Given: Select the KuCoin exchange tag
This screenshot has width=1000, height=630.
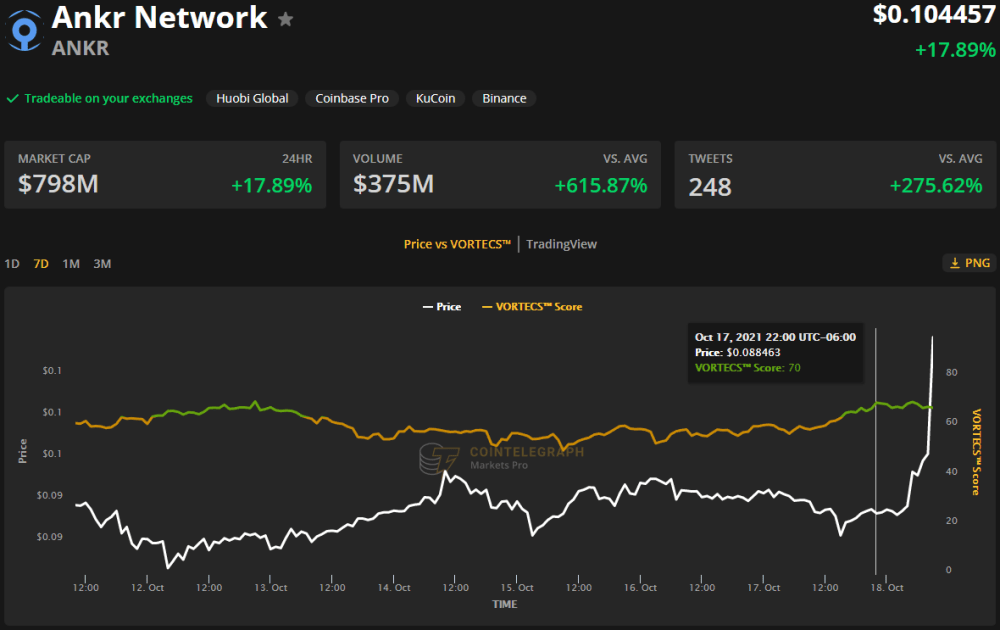Looking at the screenshot, I should 436,98.
